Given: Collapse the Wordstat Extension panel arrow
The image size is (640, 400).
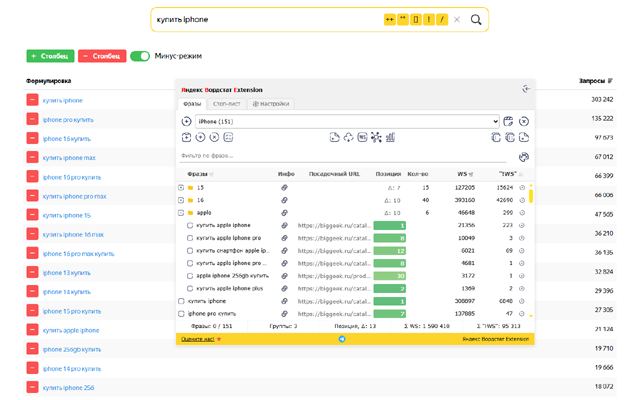Looking at the screenshot, I should point(526,89).
